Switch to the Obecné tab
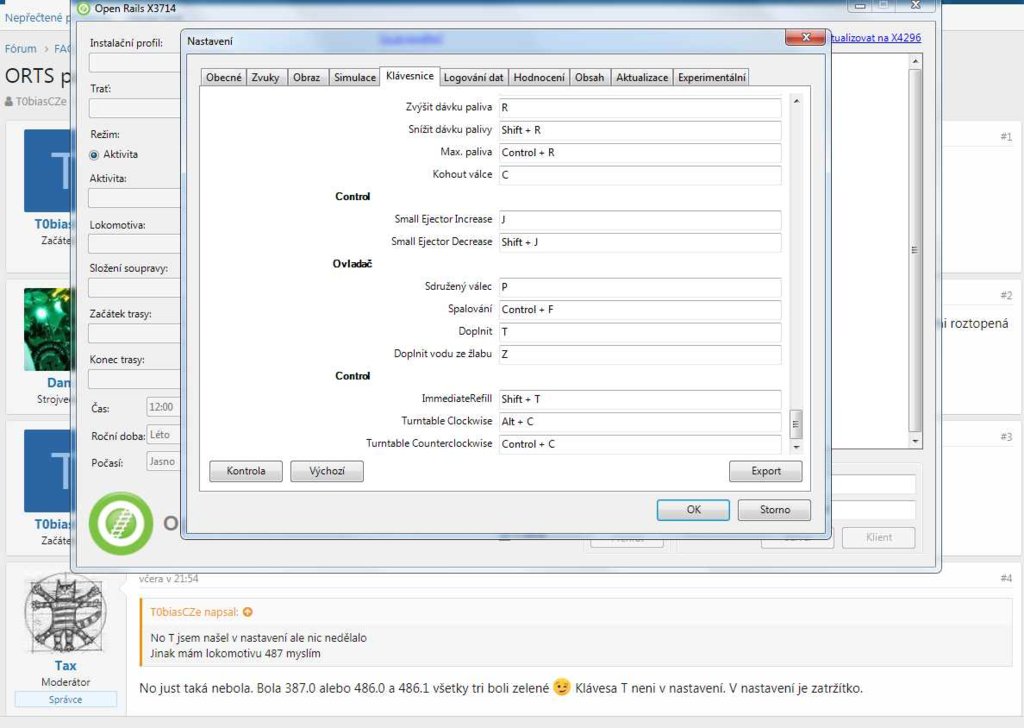The width and height of the screenshot is (1024, 728). click(224, 77)
